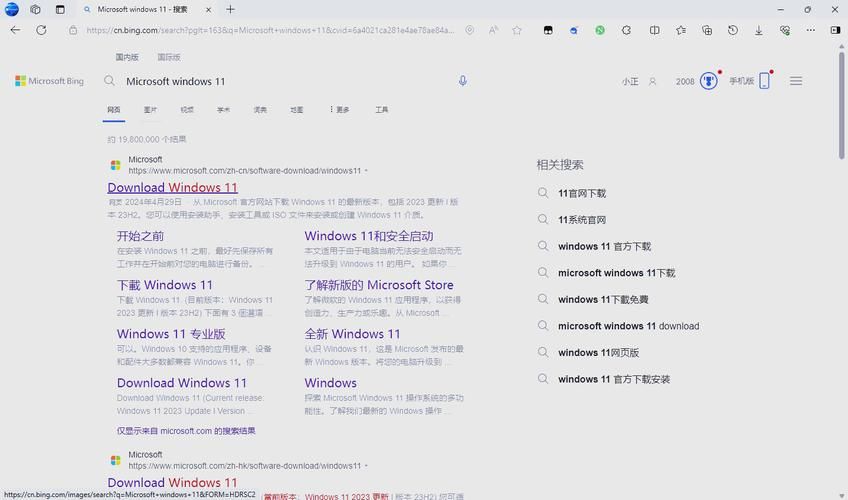Open '了解新版的 Microsoft Store' sublink
This screenshot has height=500, width=848.
(x=379, y=285)
